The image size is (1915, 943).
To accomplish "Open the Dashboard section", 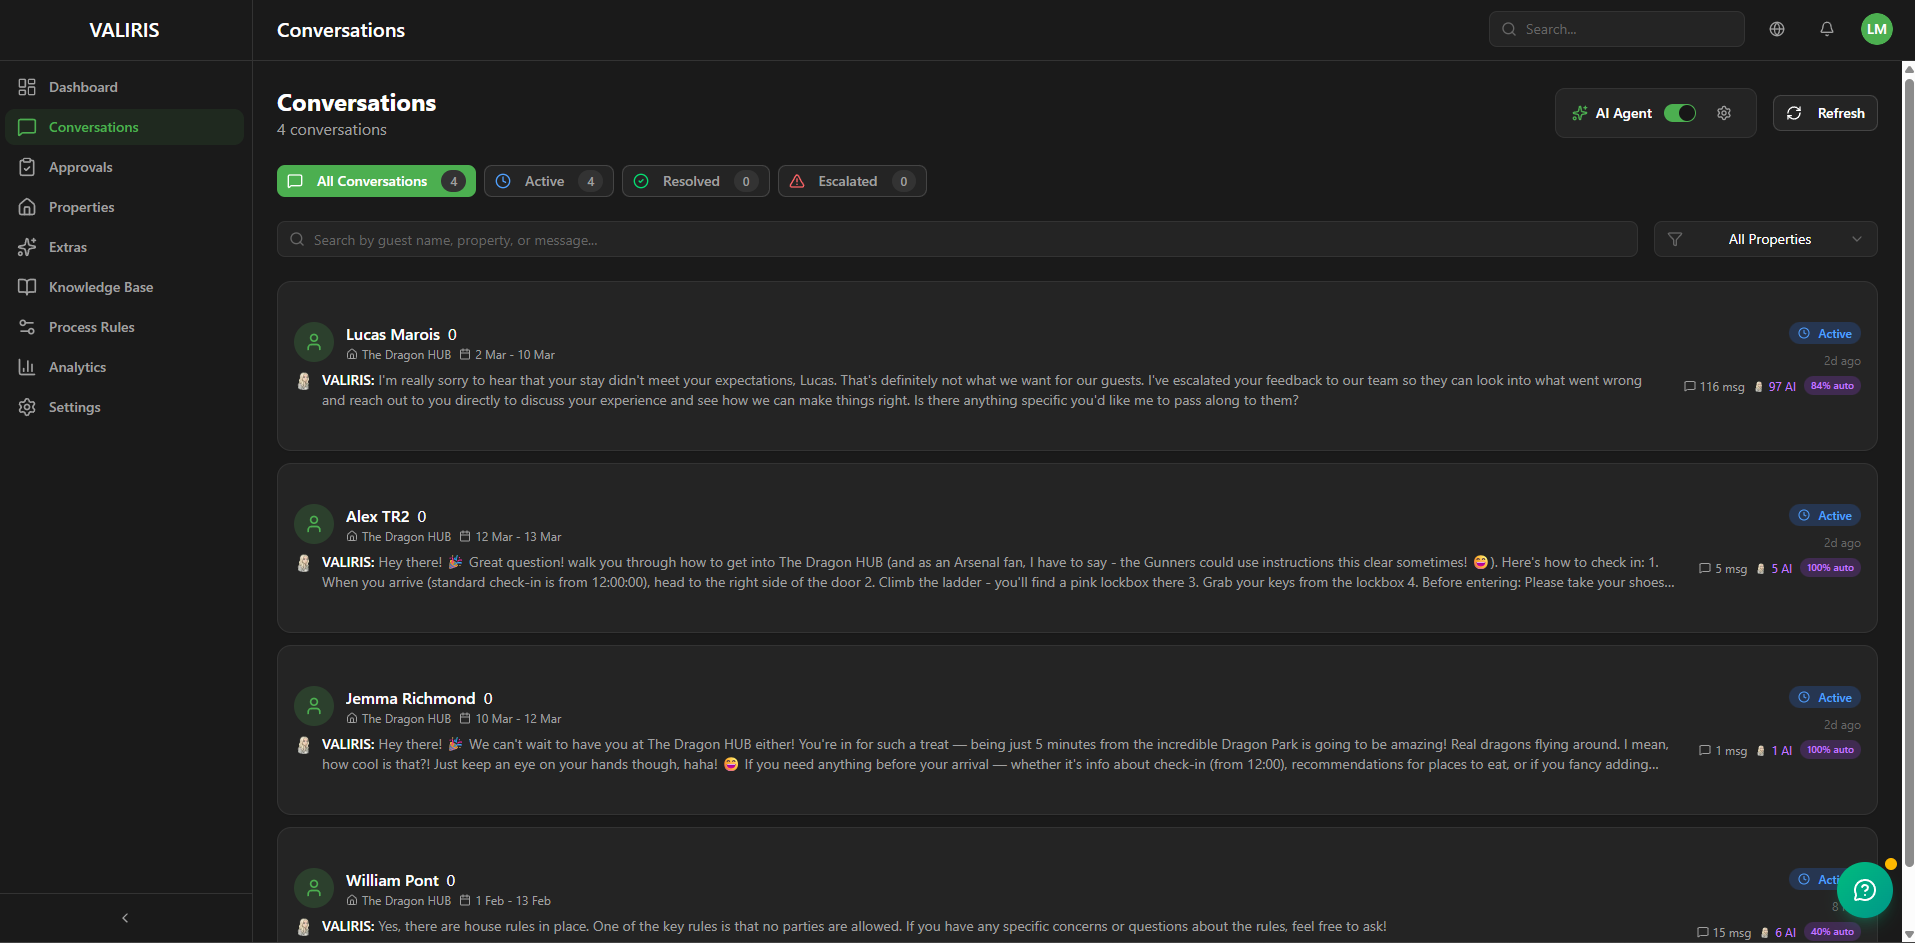I will click(x=82, y=87).
